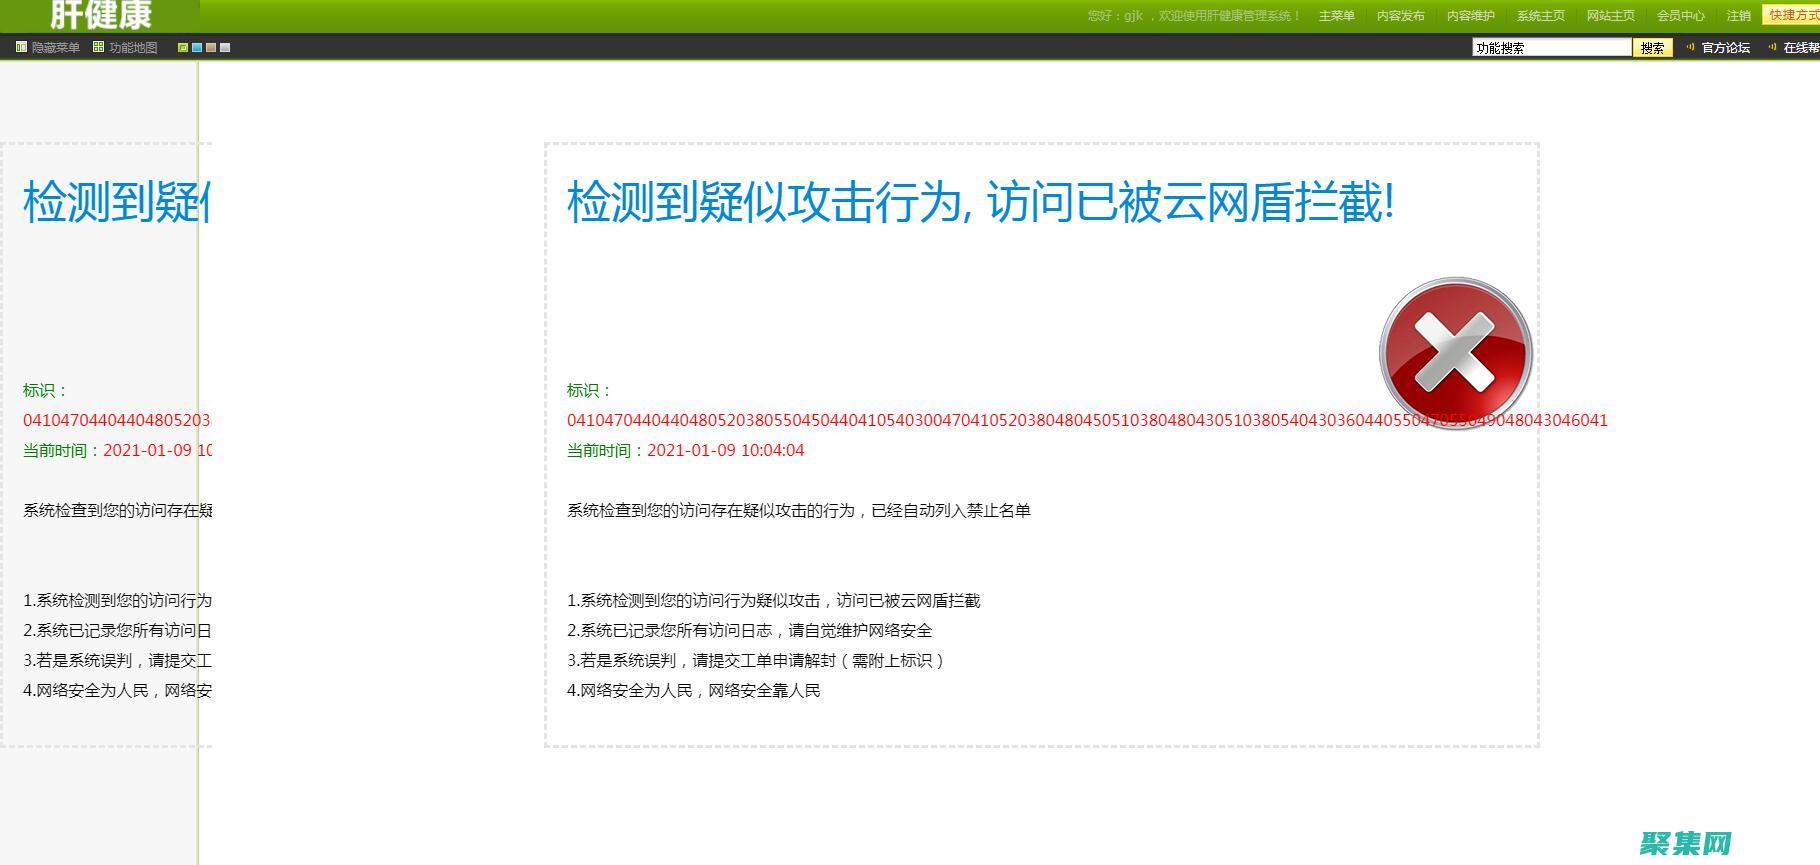Select the tan theme color swatch

pos(211,47)
